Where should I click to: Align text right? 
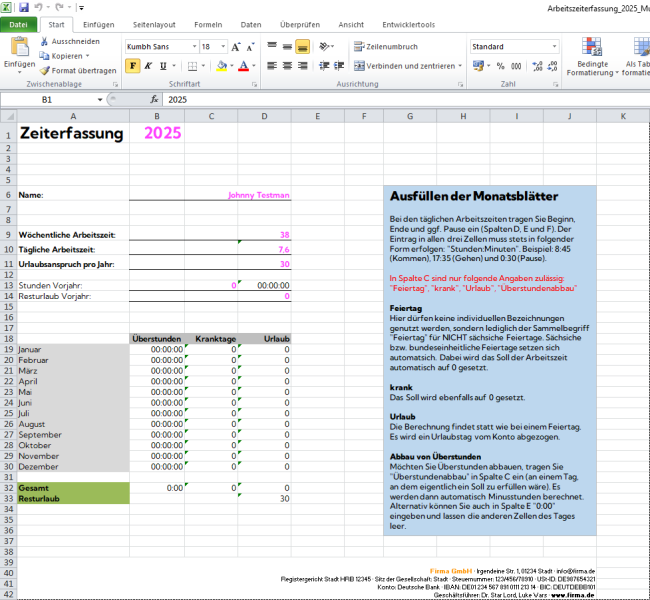click(303, 66)
